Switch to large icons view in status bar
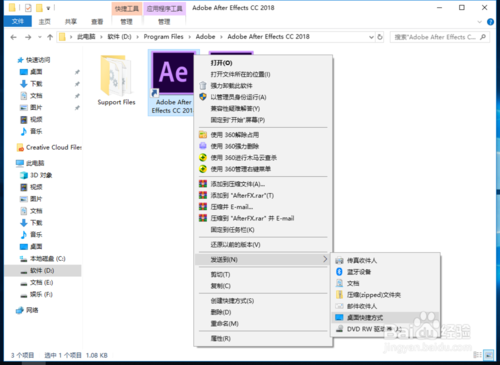 pyautogui.click(x=488, y=355)
